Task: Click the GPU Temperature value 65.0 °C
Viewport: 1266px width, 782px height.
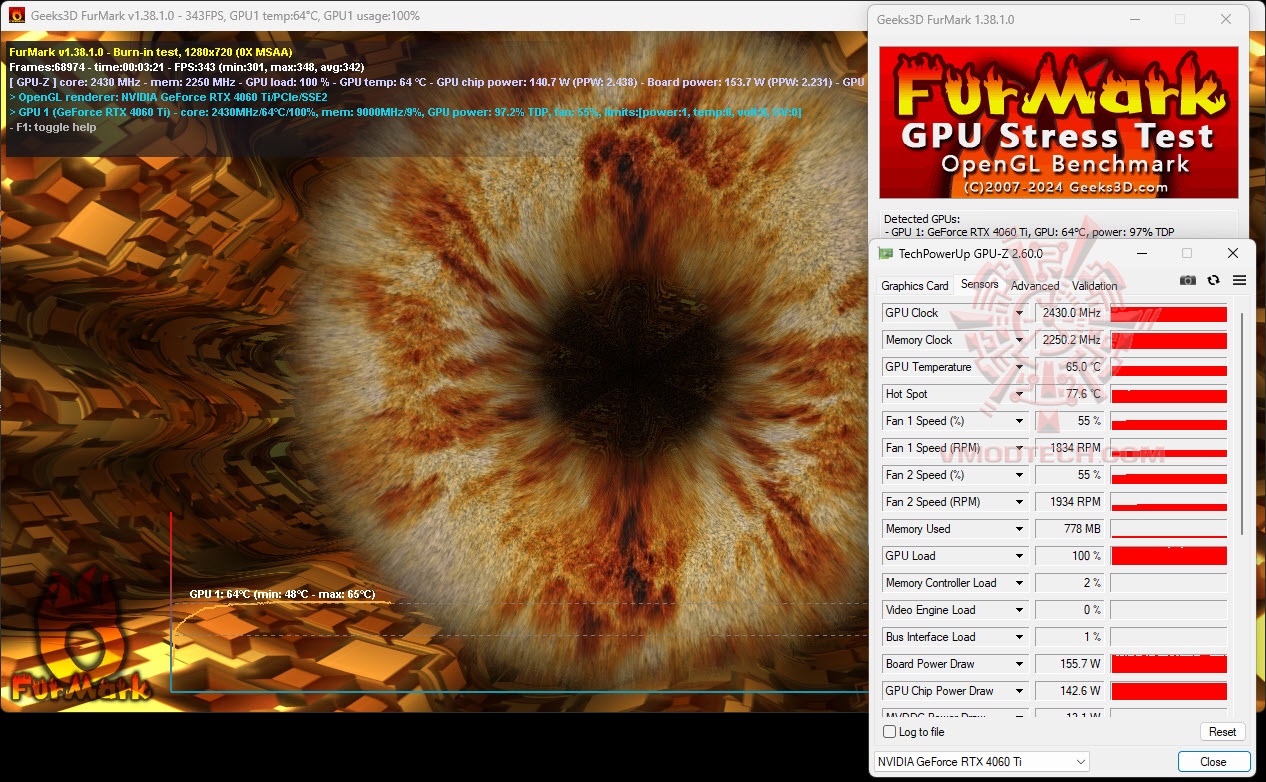Action: (1070, 367)
